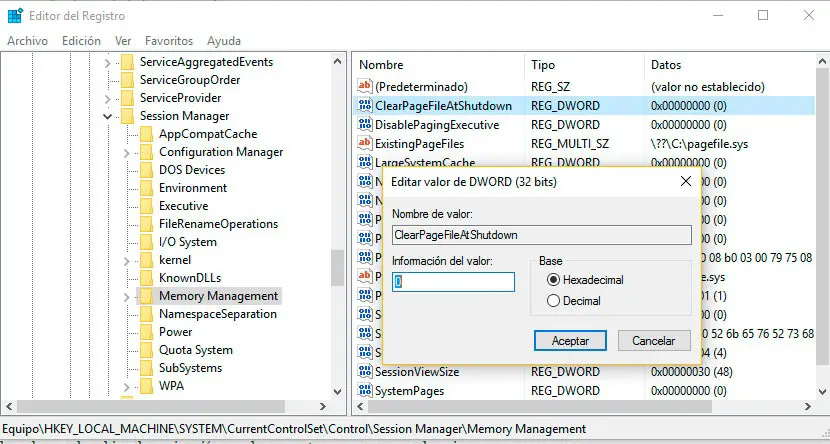Expand the WPA tree node
Image resolution: width=830 pixels, height=444 pixels.
click(126, 386)
